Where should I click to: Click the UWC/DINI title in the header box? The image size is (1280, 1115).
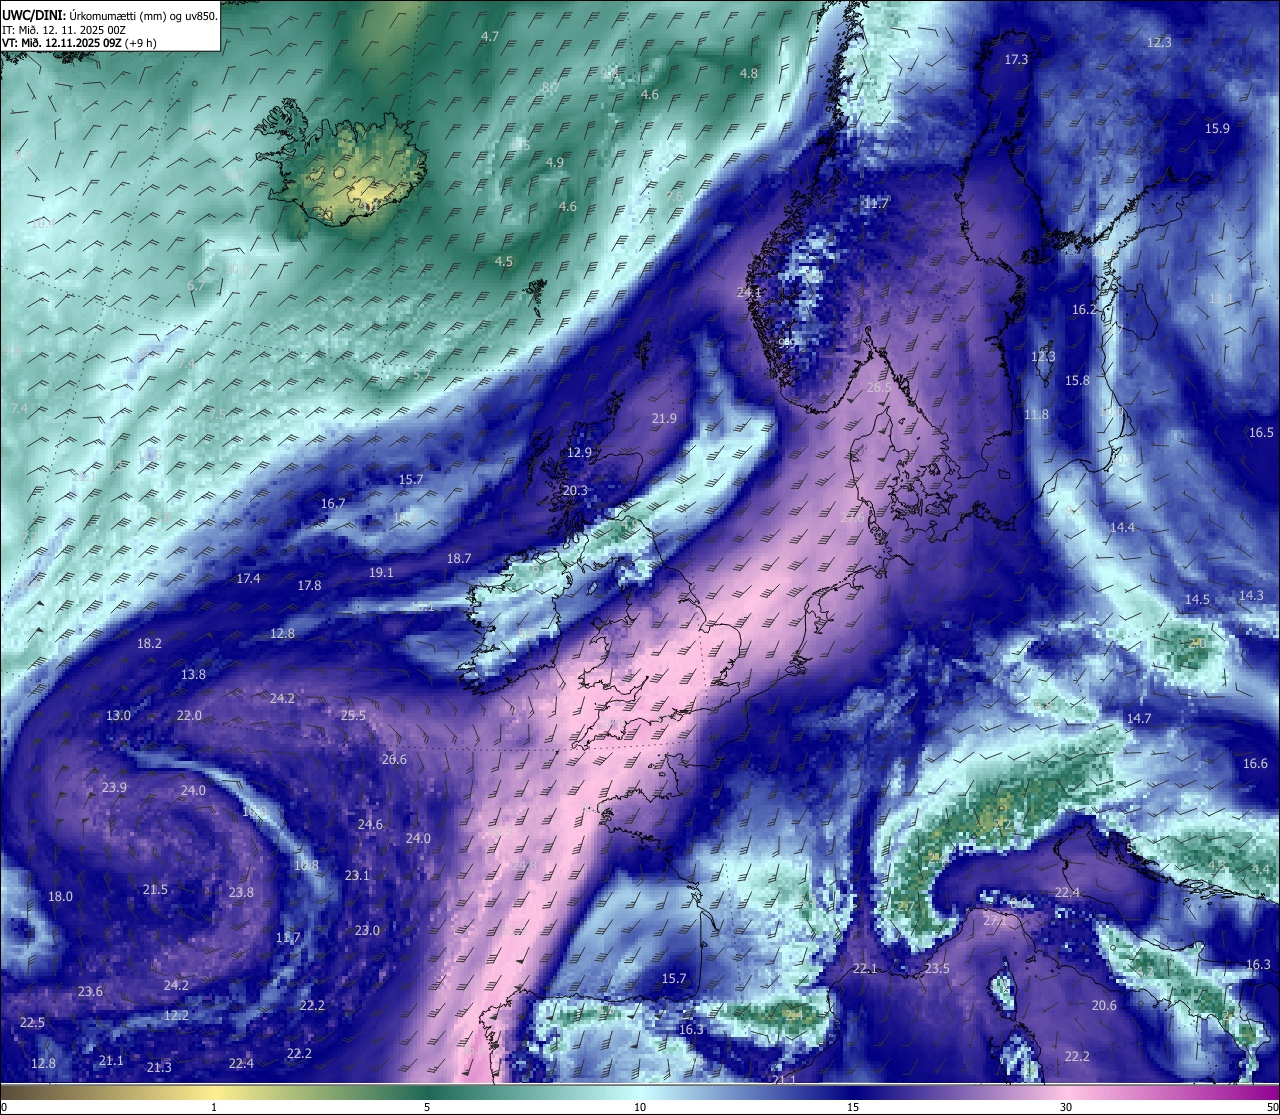[x=33, y=15]
